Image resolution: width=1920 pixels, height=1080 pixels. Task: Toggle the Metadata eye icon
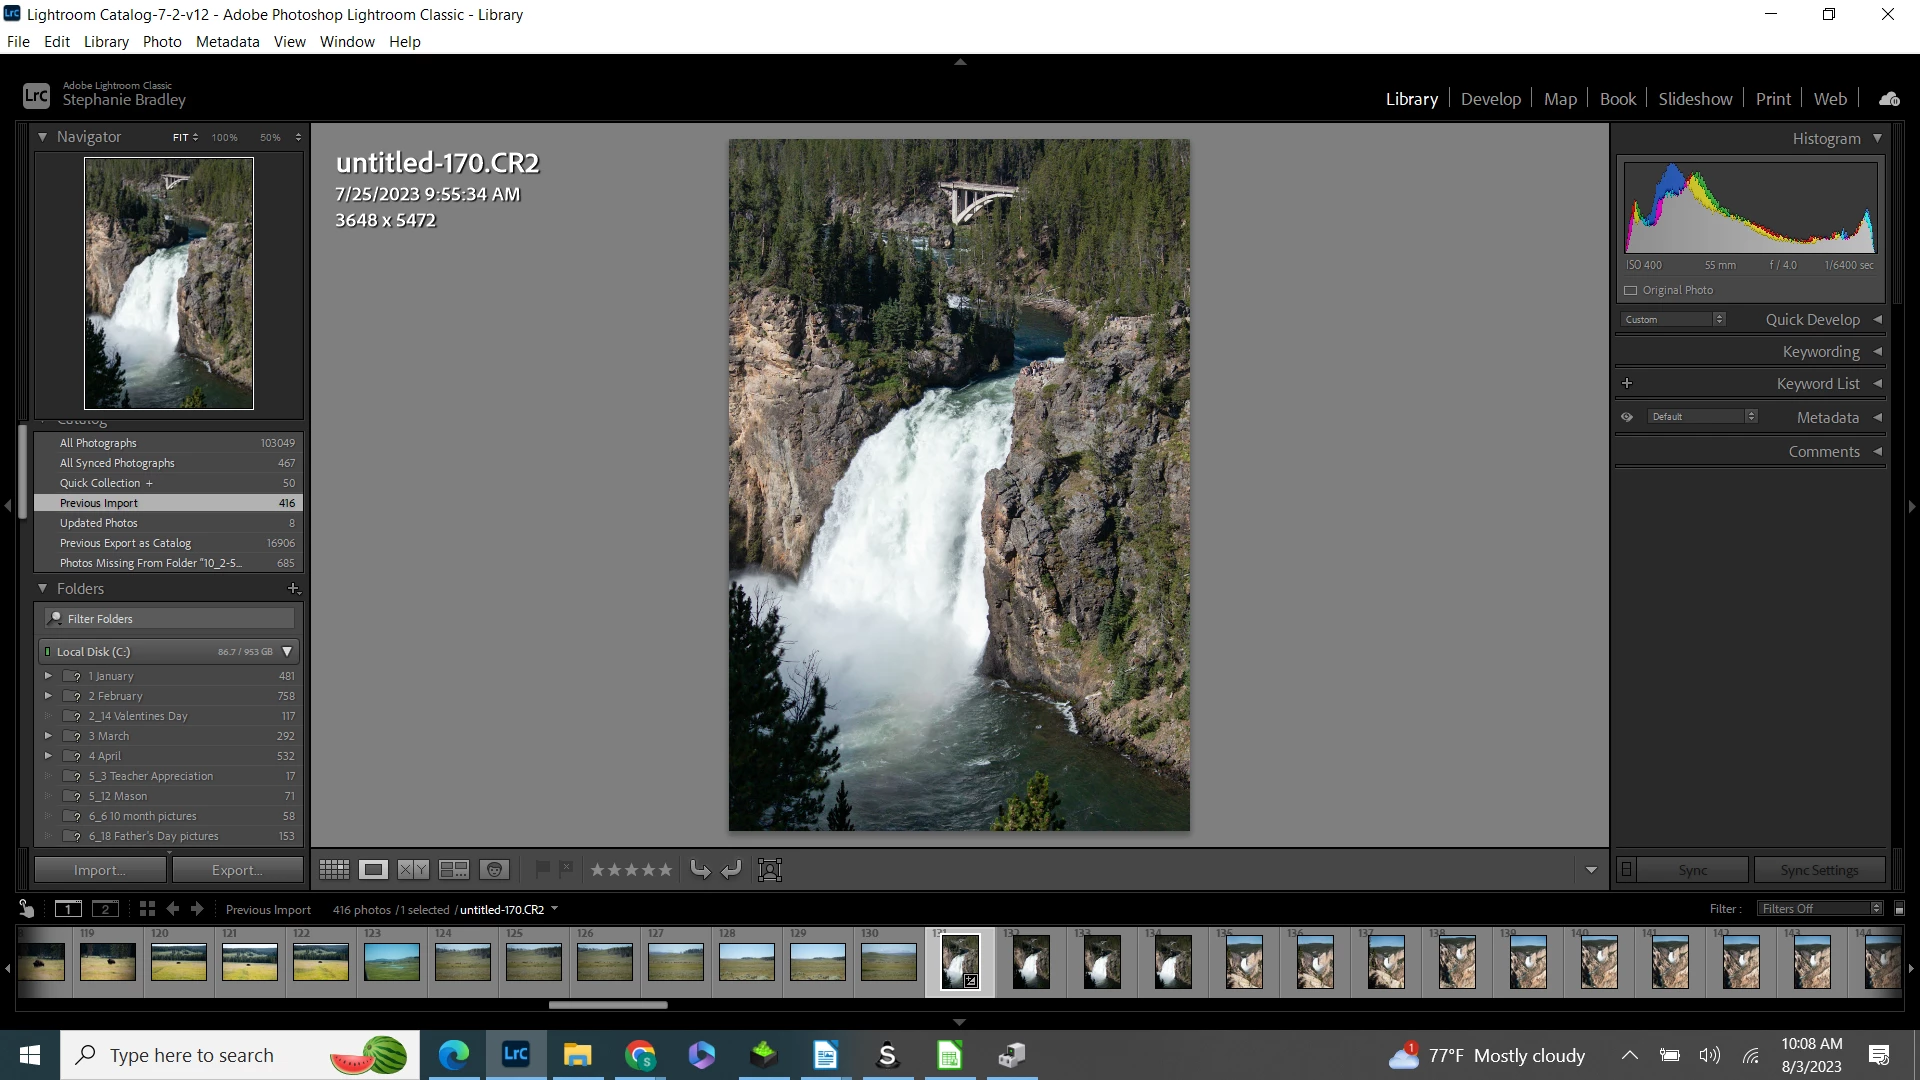pos(1627,417)
